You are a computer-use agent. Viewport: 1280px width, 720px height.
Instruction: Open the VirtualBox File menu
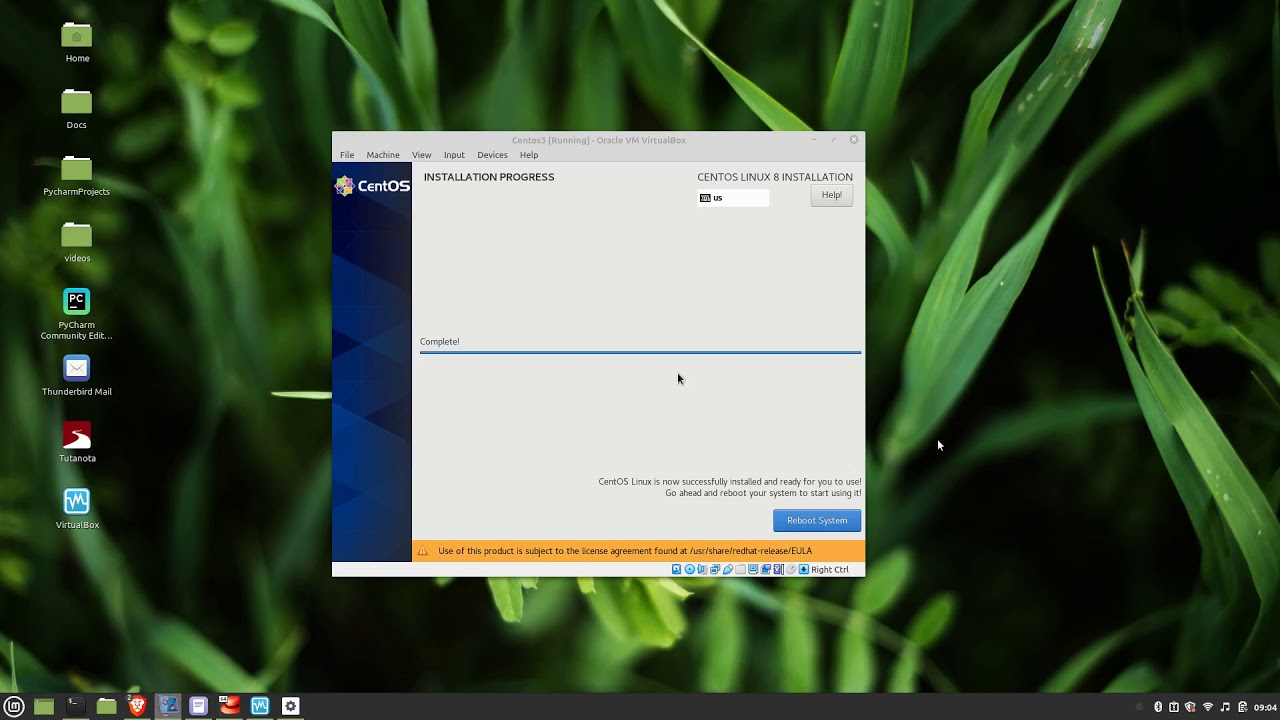(x=347, y=155)
